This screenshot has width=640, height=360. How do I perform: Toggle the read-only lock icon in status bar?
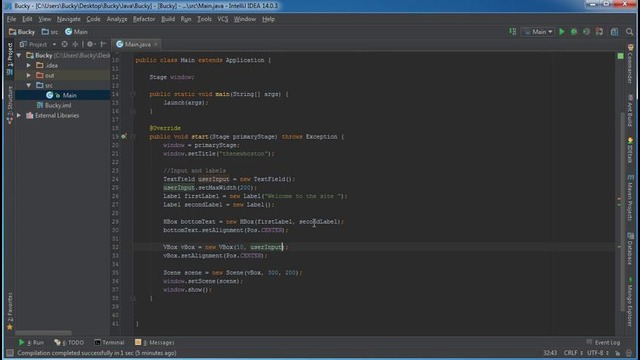click(x=618, y=353)
